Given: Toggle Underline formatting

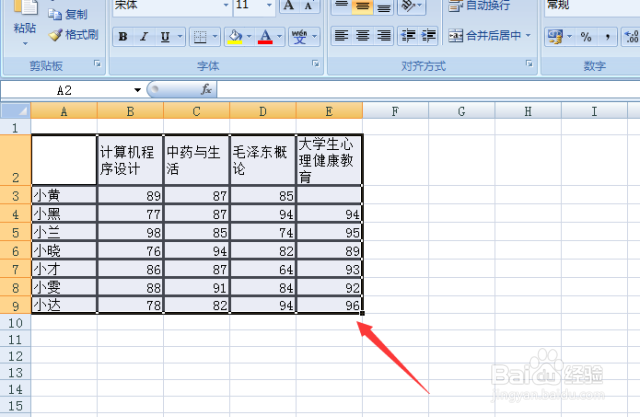Looking at the screenshot, I should pos(165,37).
